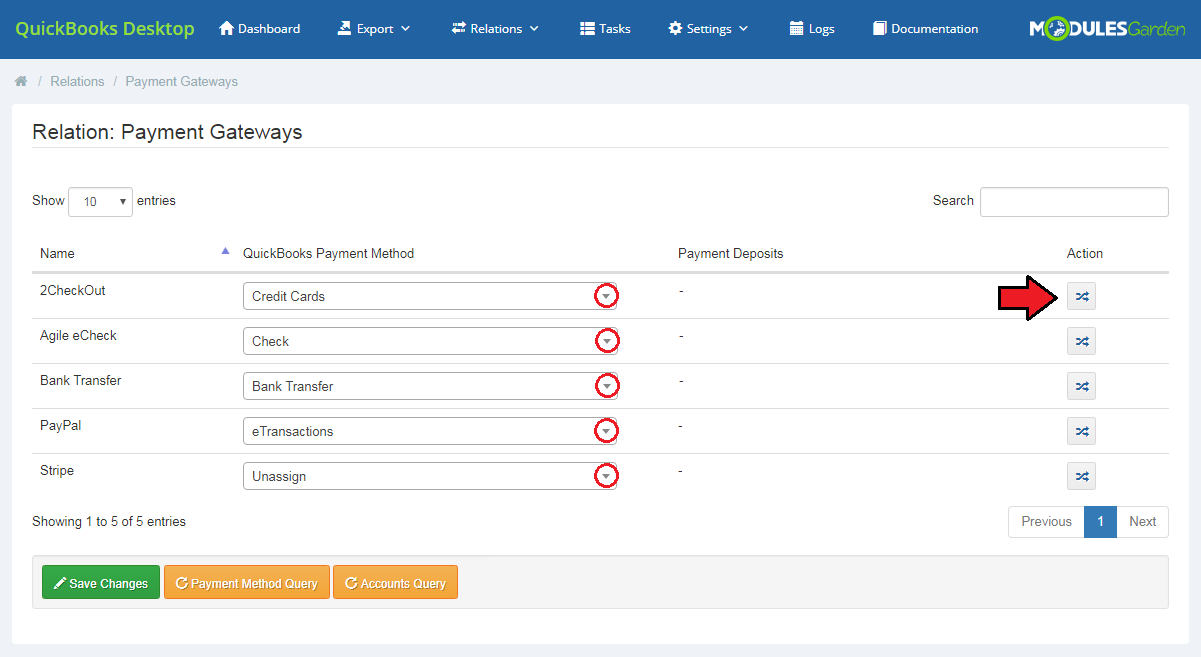The image size is (1201, 657).
Task: Click the shuffle action icon for Stripe
Action: tap(1081, 476)
